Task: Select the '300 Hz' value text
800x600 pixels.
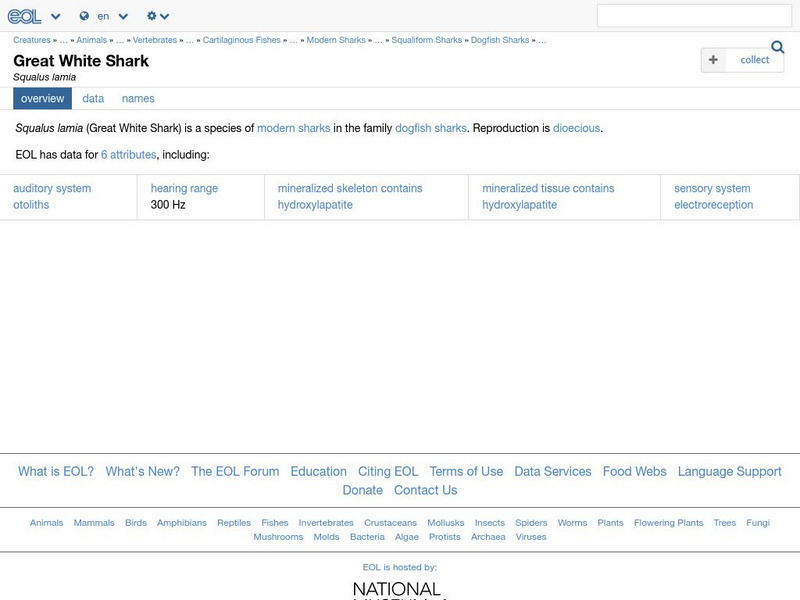Action: 168,205
